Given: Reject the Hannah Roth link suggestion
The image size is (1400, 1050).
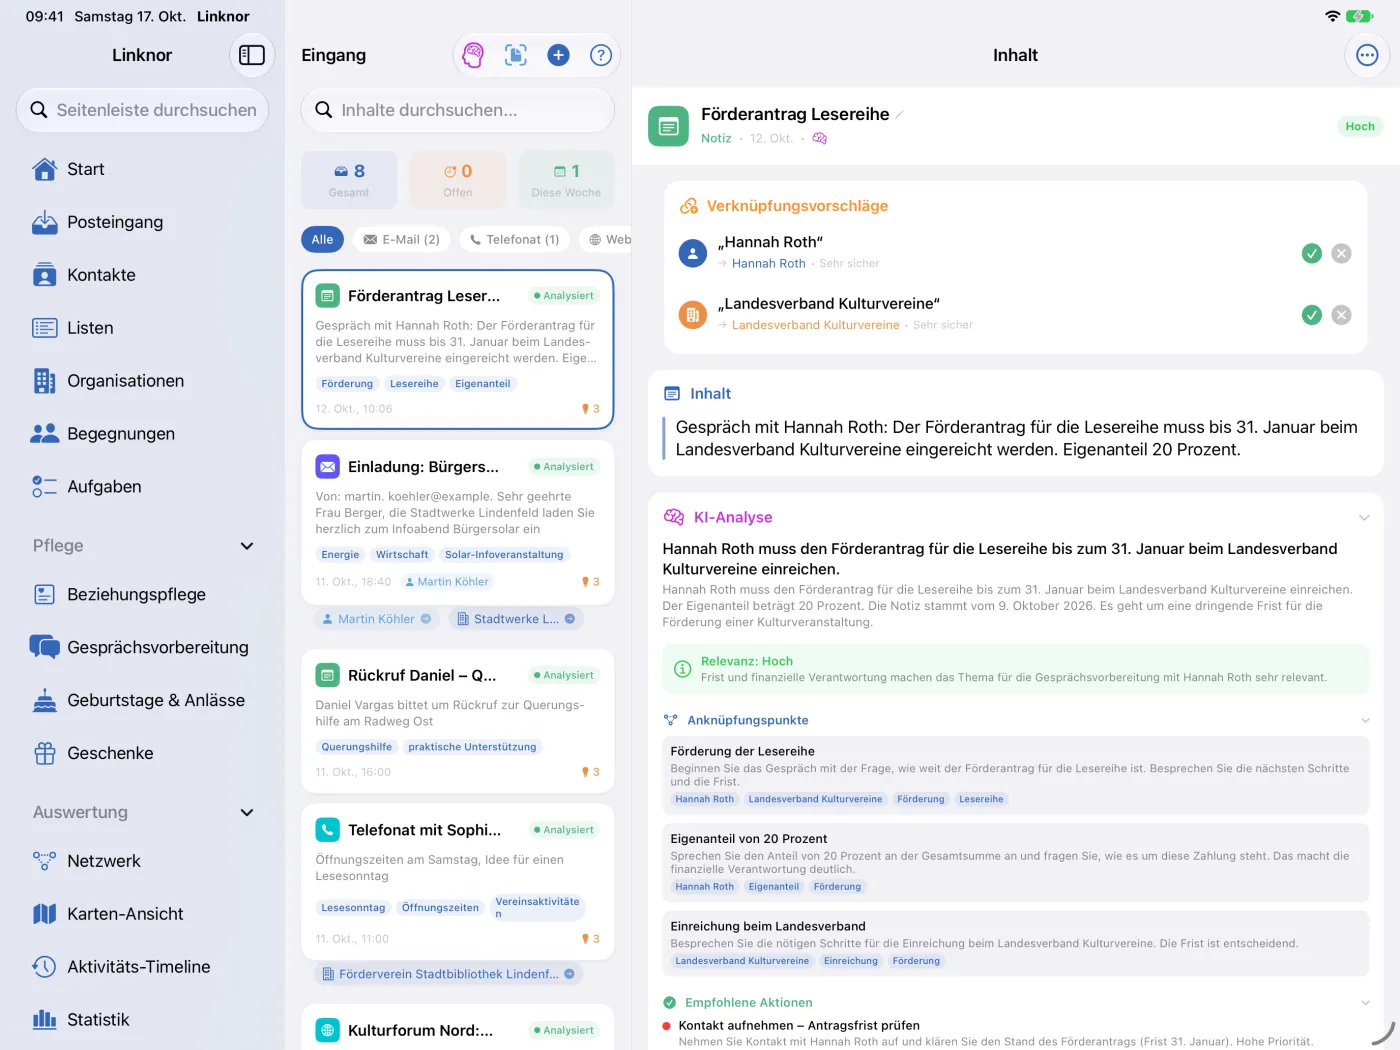Looking at the screenshot, I should coord(1342,254).
